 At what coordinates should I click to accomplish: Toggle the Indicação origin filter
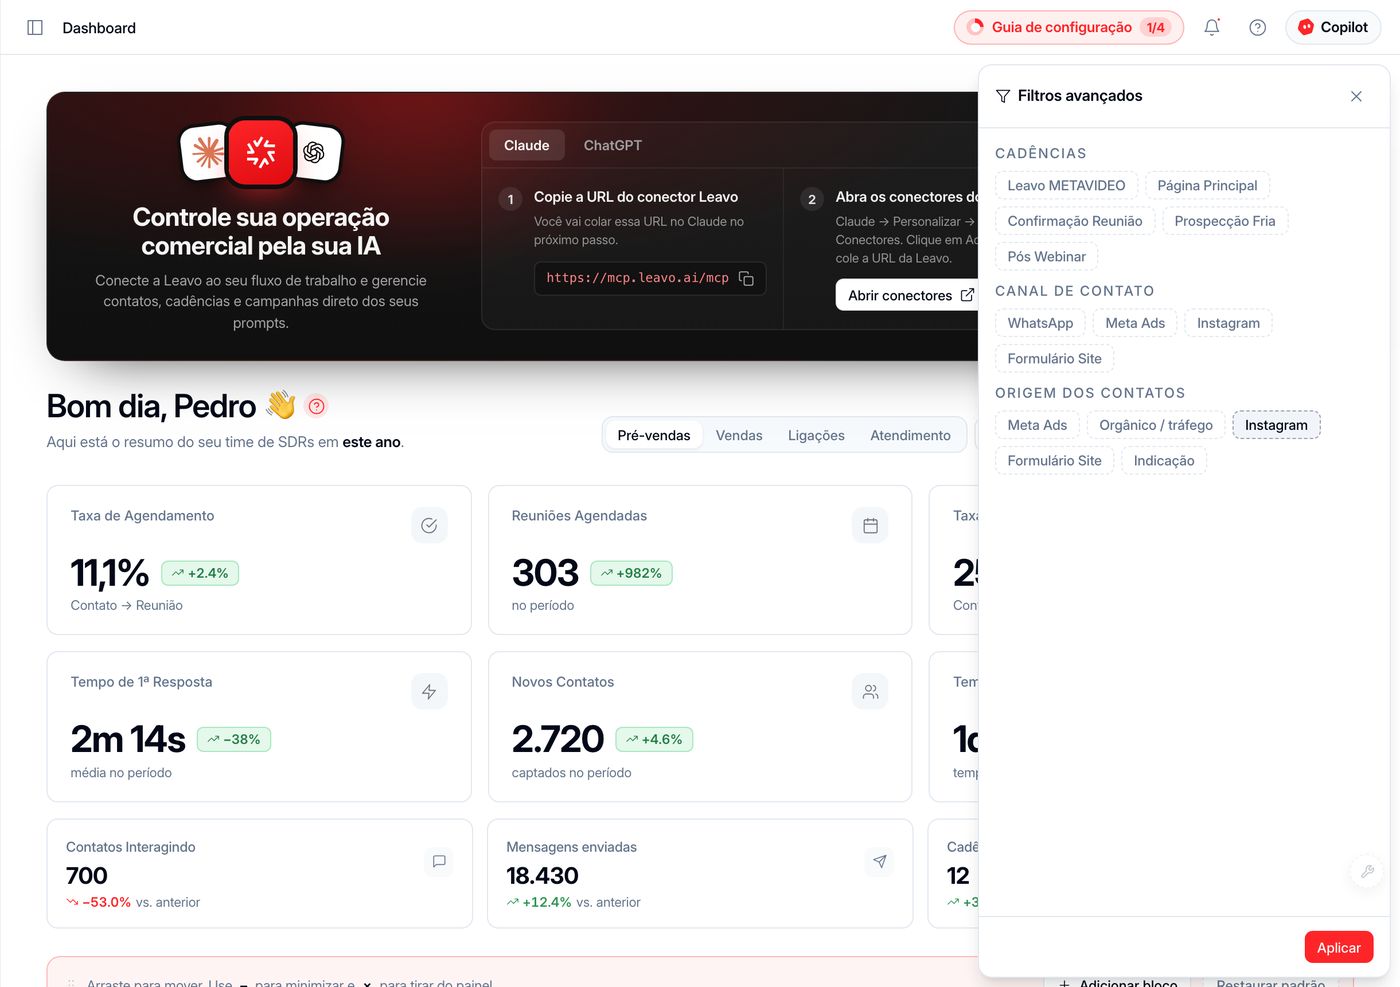1164,461
